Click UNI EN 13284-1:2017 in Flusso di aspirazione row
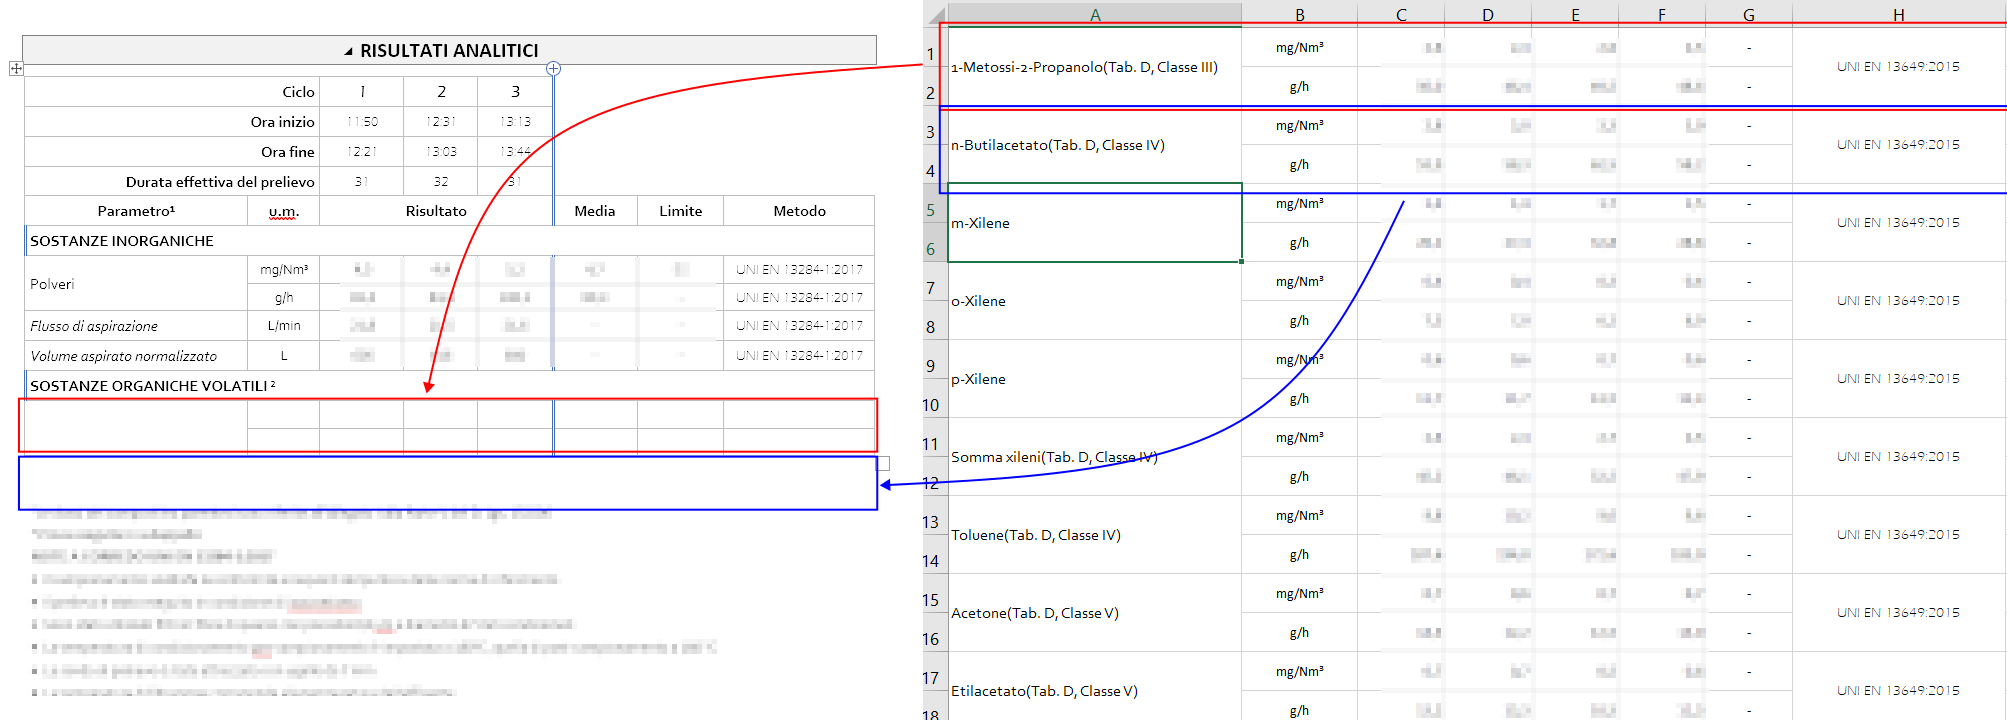 pos(799,326)
